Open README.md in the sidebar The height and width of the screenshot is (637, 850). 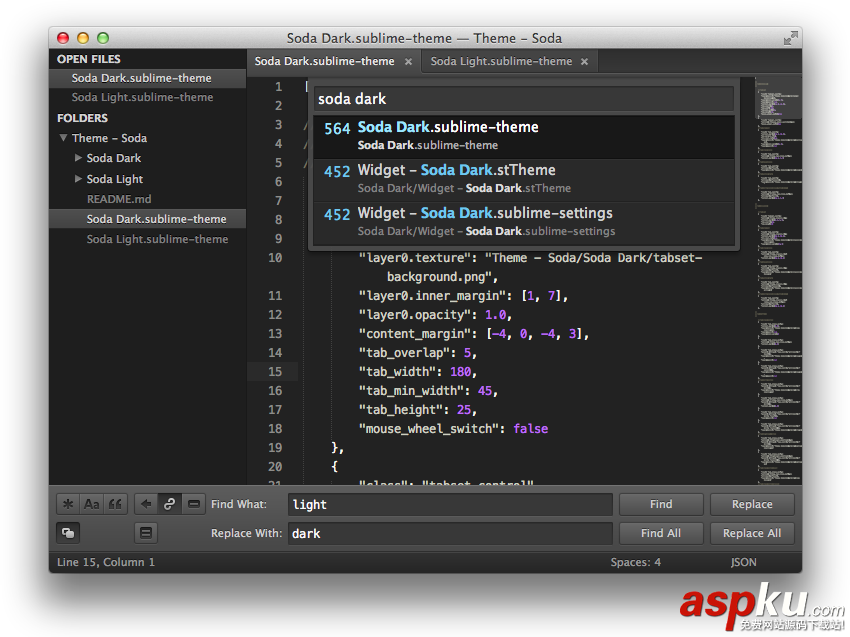[x=119, y=199]
